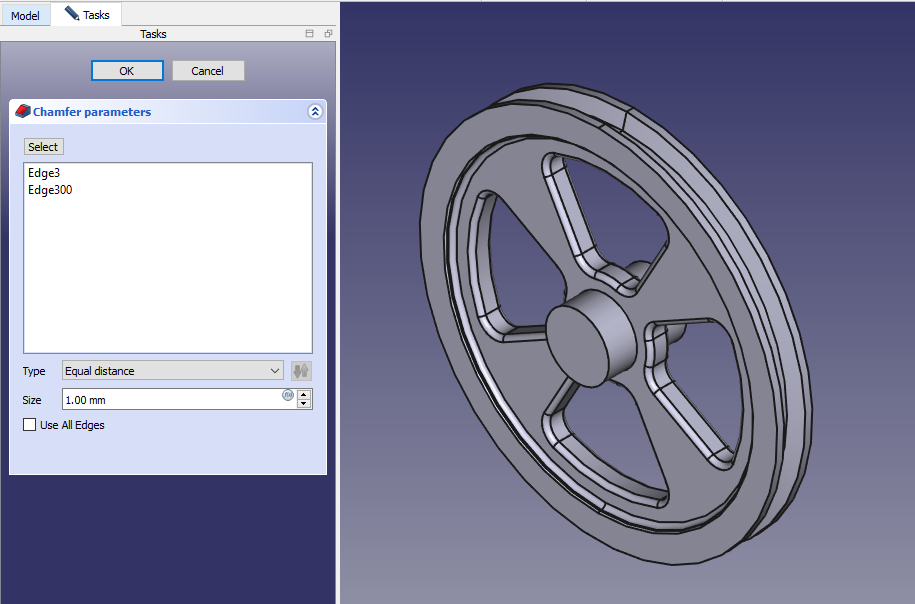
Task: Open the Type dropdown showing Equal distance
Action: click(x=173, y=371)
